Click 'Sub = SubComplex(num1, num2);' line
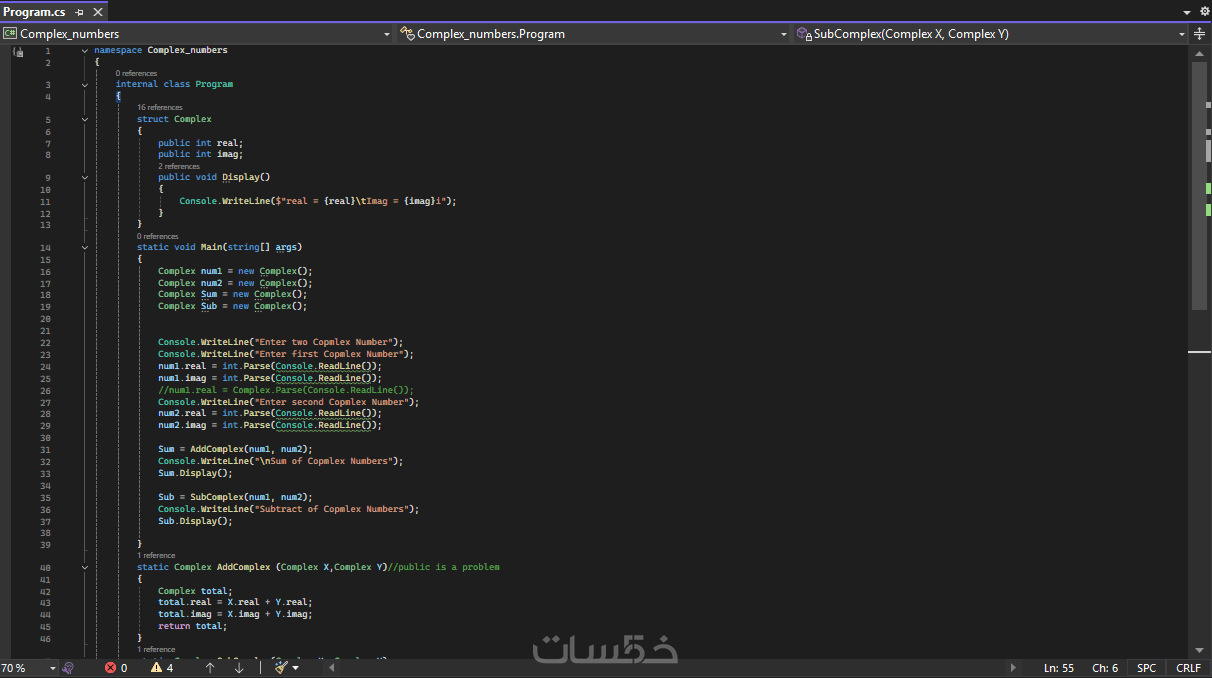The width and height of the screenshot is (1212, 678). [235, 497]
